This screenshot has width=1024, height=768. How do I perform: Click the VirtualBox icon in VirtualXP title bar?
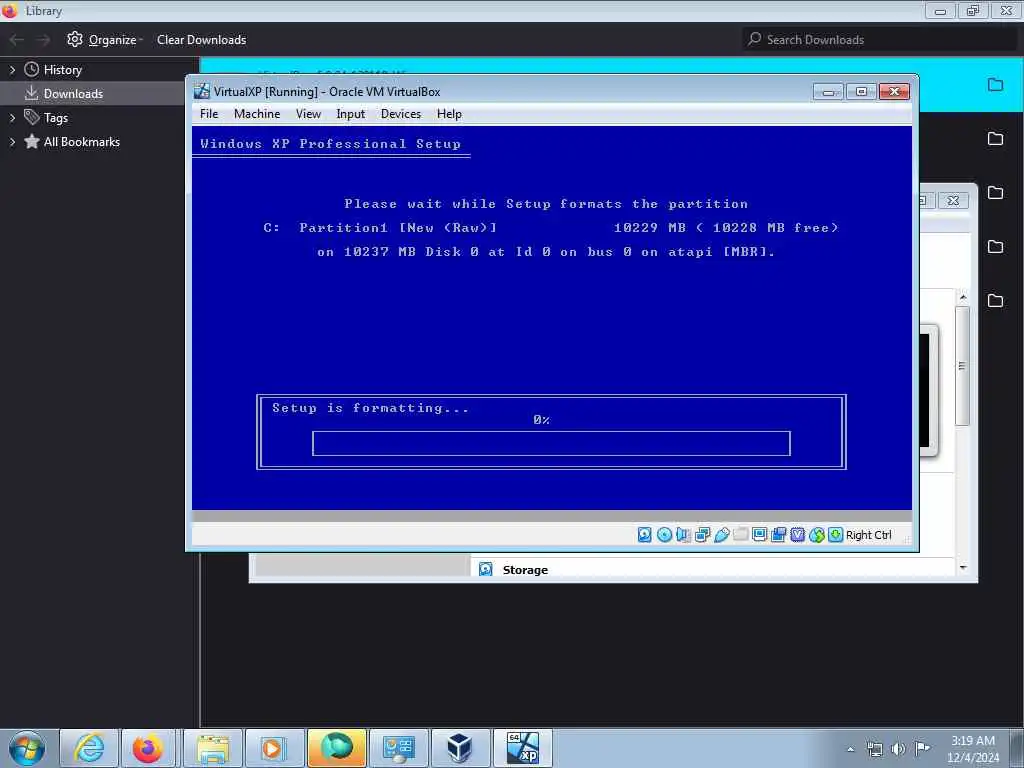coord(202,91)
